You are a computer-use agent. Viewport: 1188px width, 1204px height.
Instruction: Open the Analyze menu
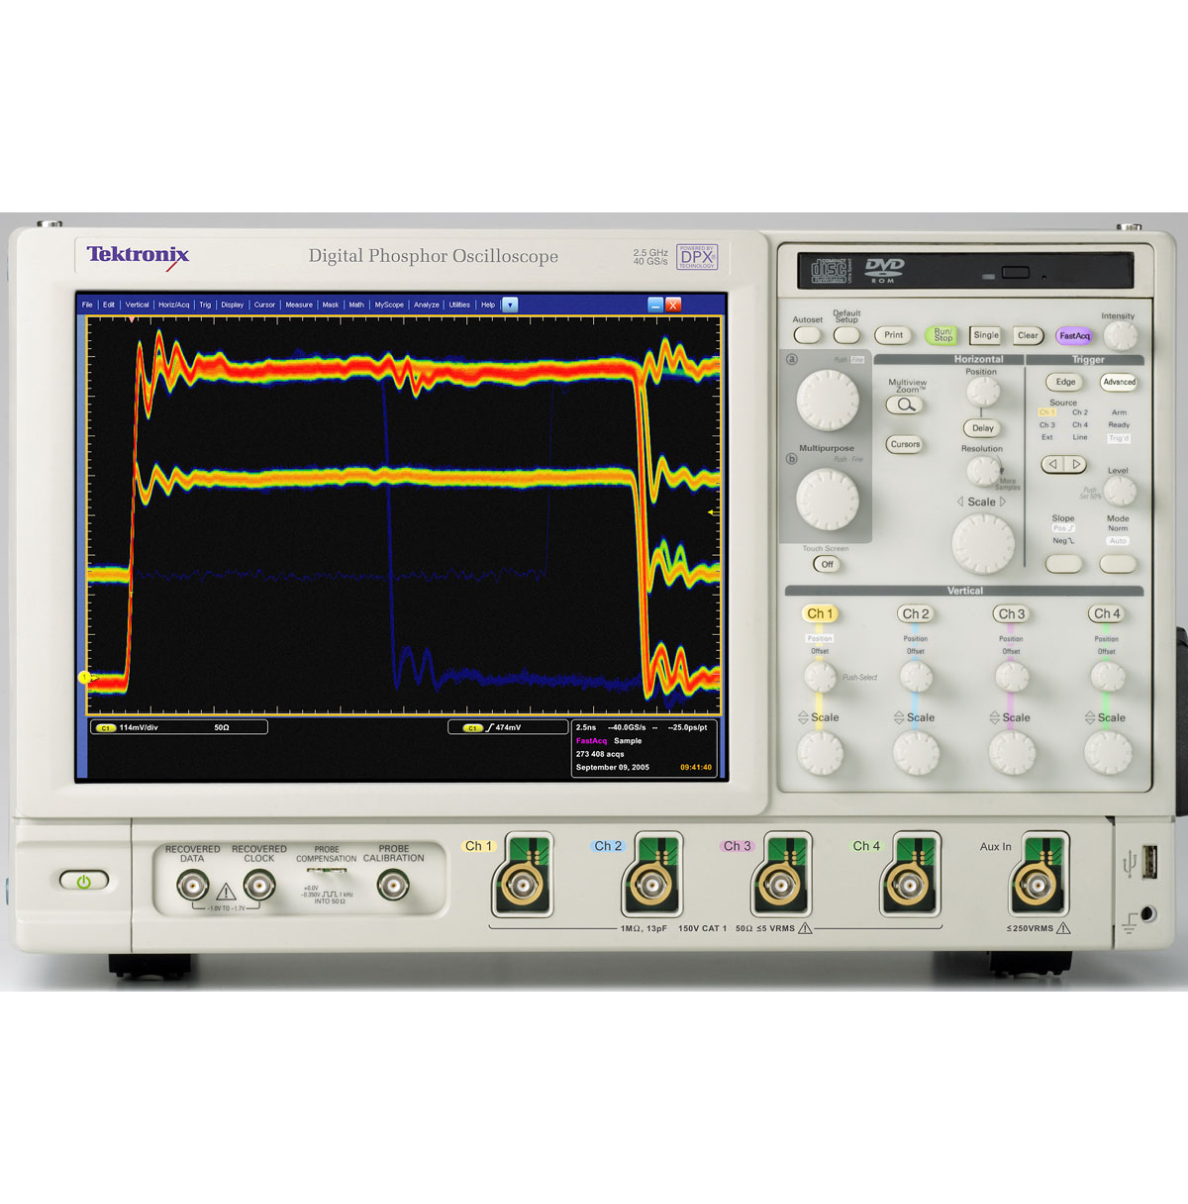[x=427, y=305]
